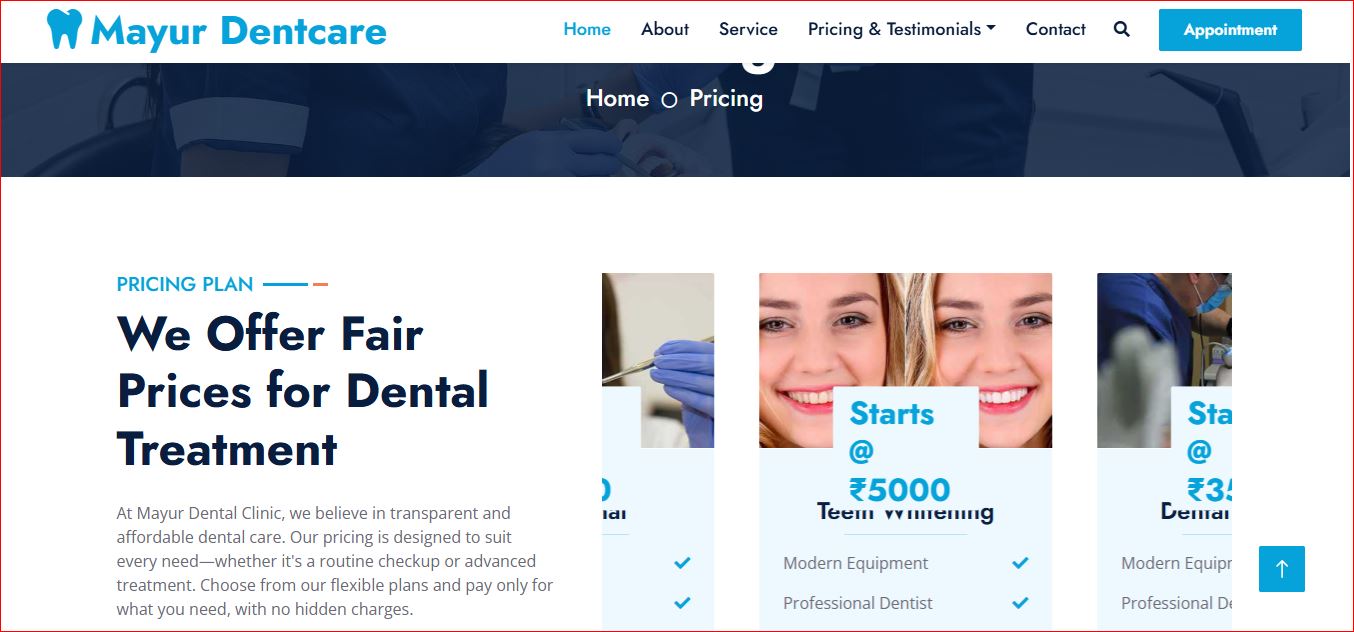Viewport: 1354px width, 632px height.
Task: Go to the Home menu item
Action: [x=587, y=29]
